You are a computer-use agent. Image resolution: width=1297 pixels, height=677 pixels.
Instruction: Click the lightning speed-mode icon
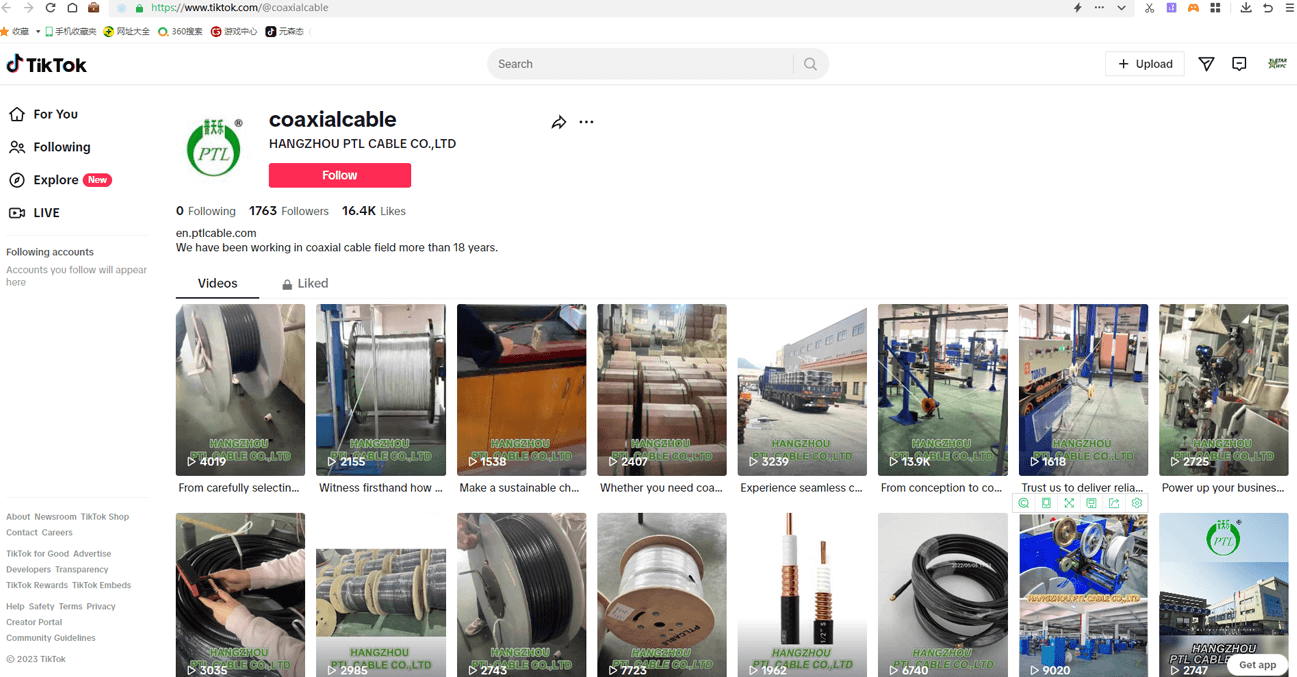pos(1077,8)
